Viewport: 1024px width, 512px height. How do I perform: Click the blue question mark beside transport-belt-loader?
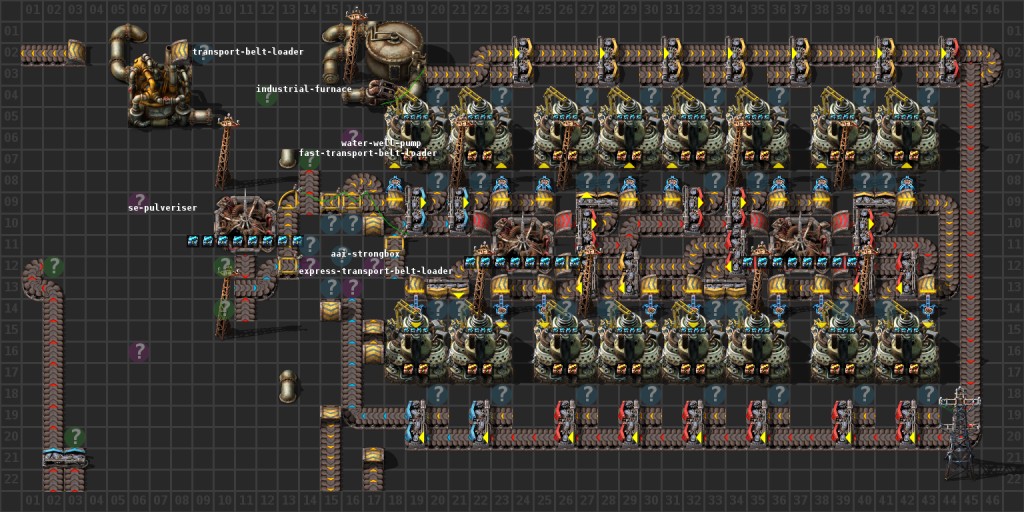[x=202, y=54]
